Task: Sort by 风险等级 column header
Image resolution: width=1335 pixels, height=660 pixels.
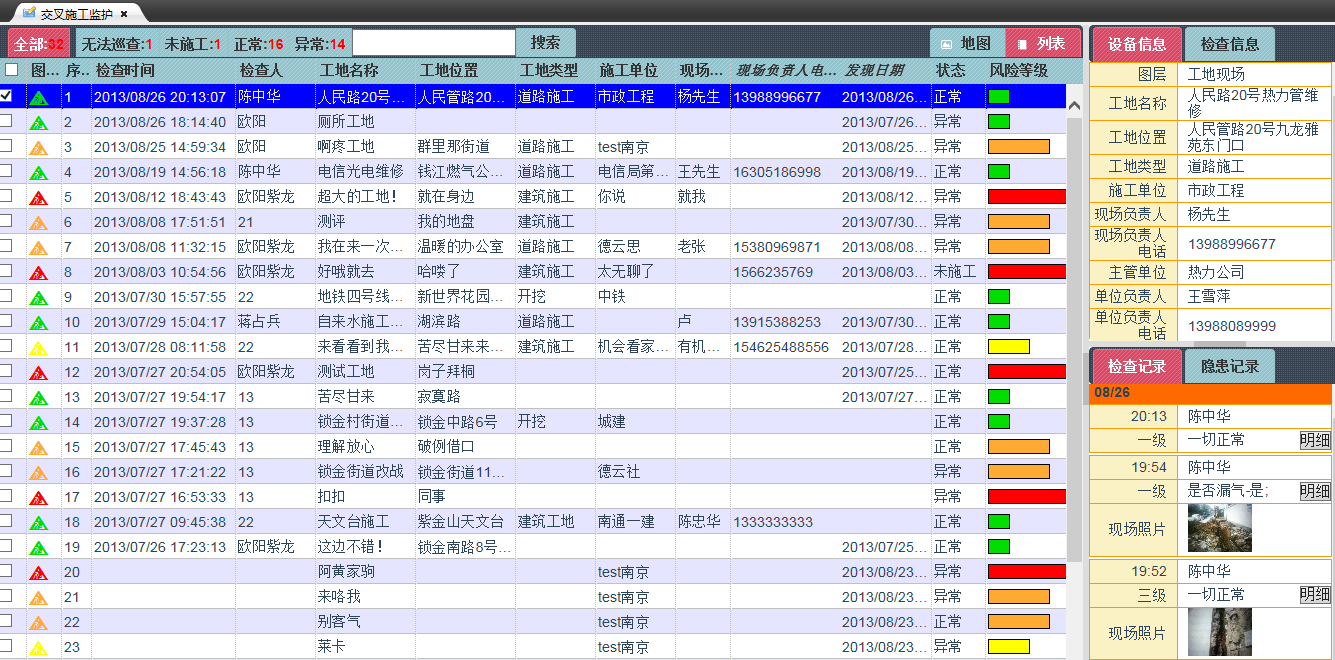Action: coord(1018,71)
